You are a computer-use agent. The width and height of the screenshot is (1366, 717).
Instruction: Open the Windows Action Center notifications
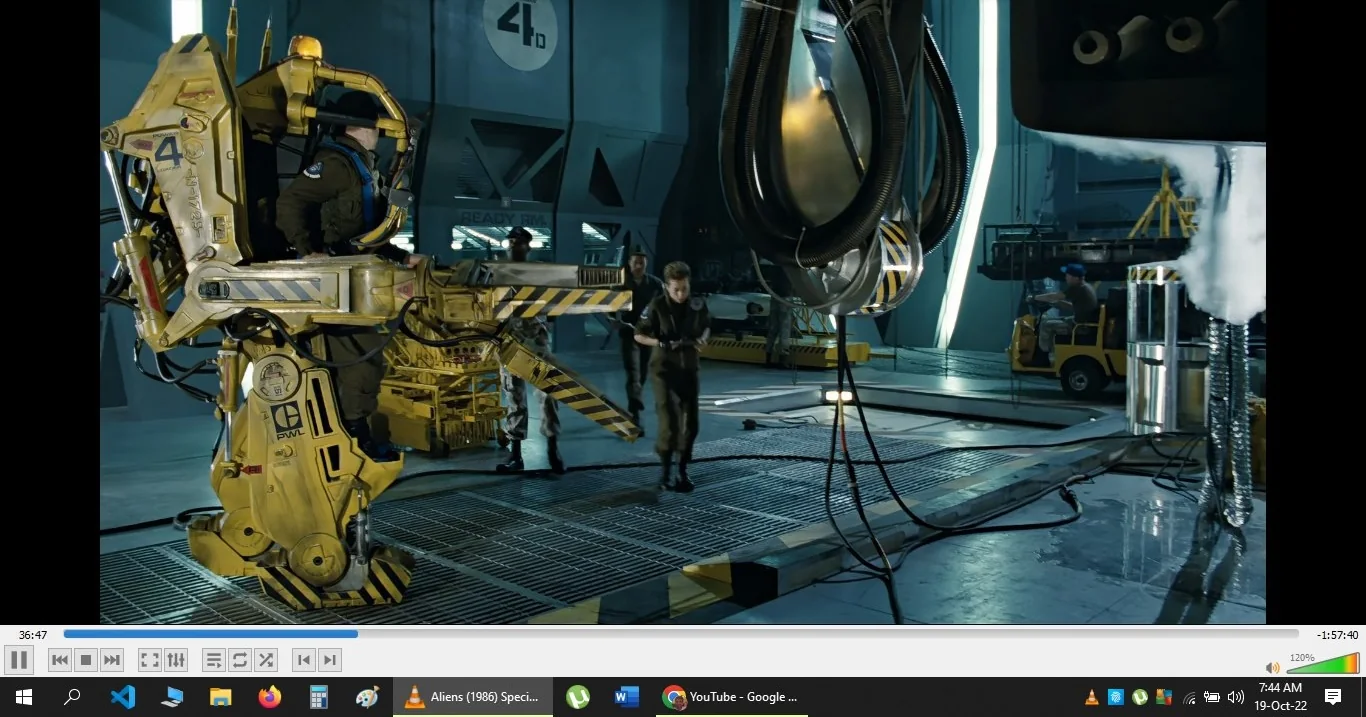[x=1333, y=697]
